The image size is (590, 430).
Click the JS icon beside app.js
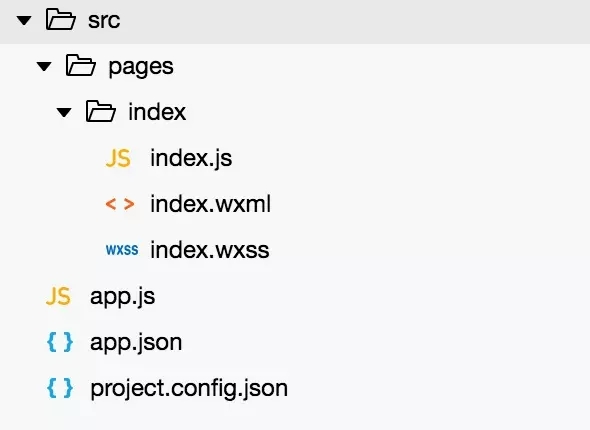point(58,296)
